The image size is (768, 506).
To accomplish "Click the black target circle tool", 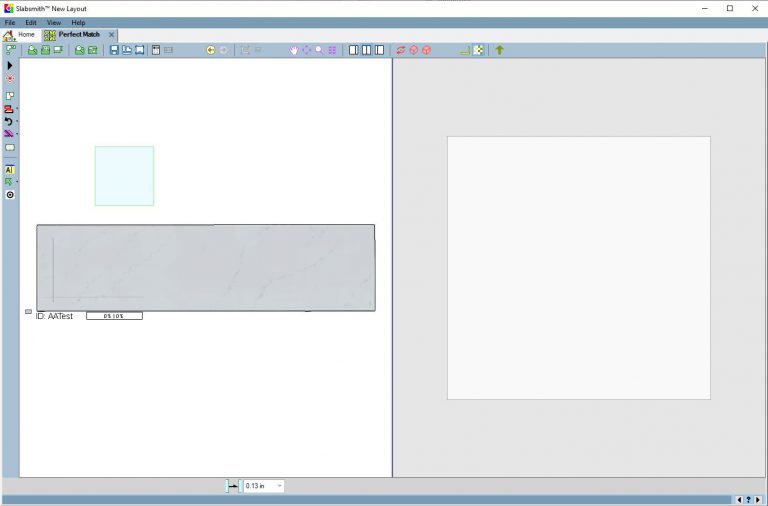I will click(10, 195).
